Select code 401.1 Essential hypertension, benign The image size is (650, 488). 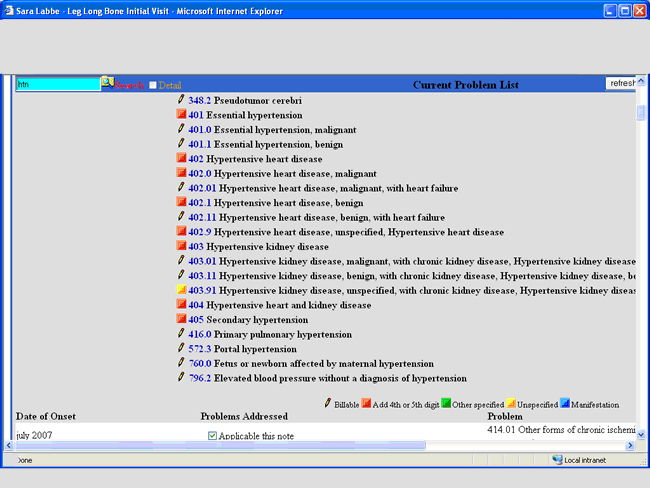pos(200,144)
